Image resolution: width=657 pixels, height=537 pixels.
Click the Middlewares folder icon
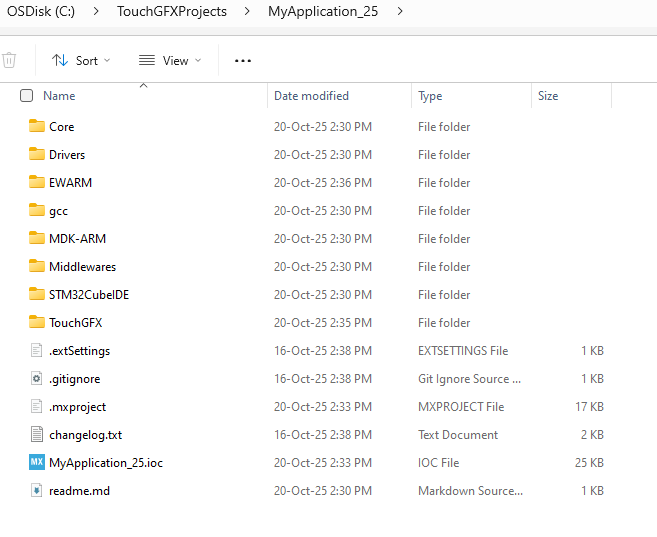(x=37, y=266)
